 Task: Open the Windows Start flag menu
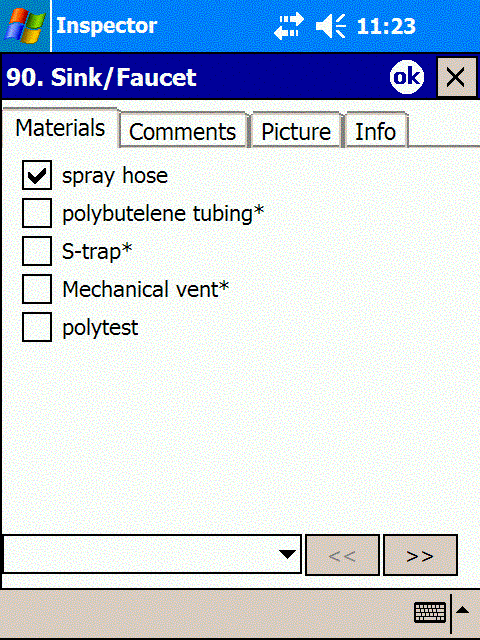(x=24, y=25)
